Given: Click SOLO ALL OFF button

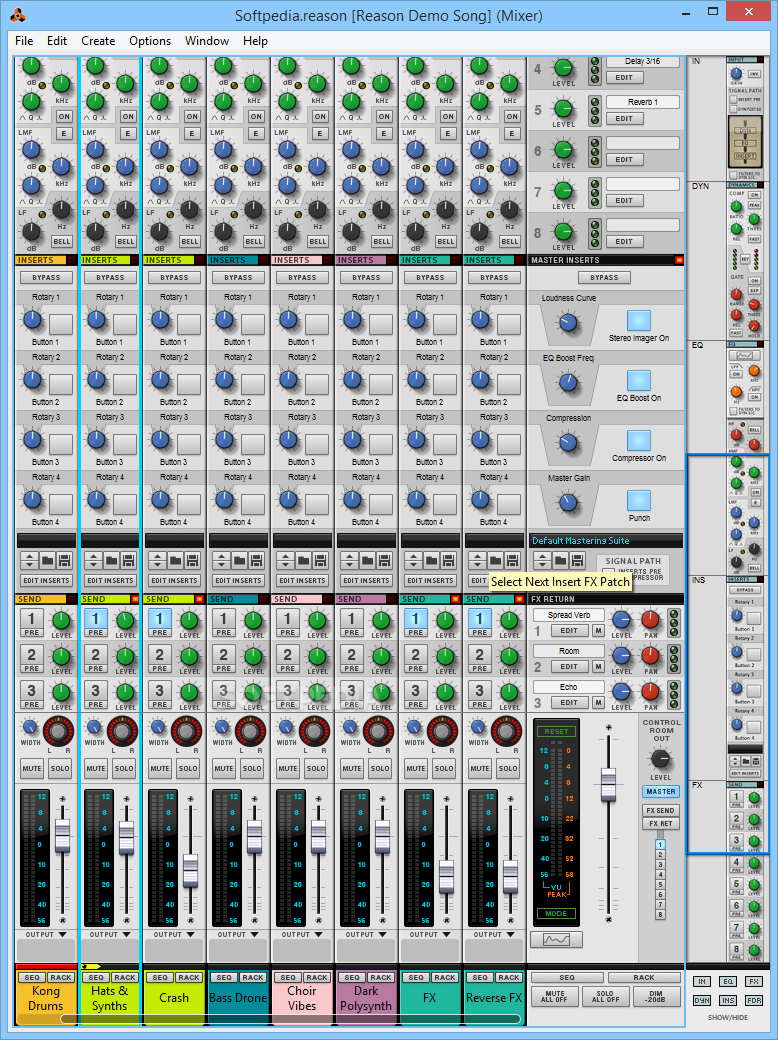Looking at the screenshot, I should point(605,997).
